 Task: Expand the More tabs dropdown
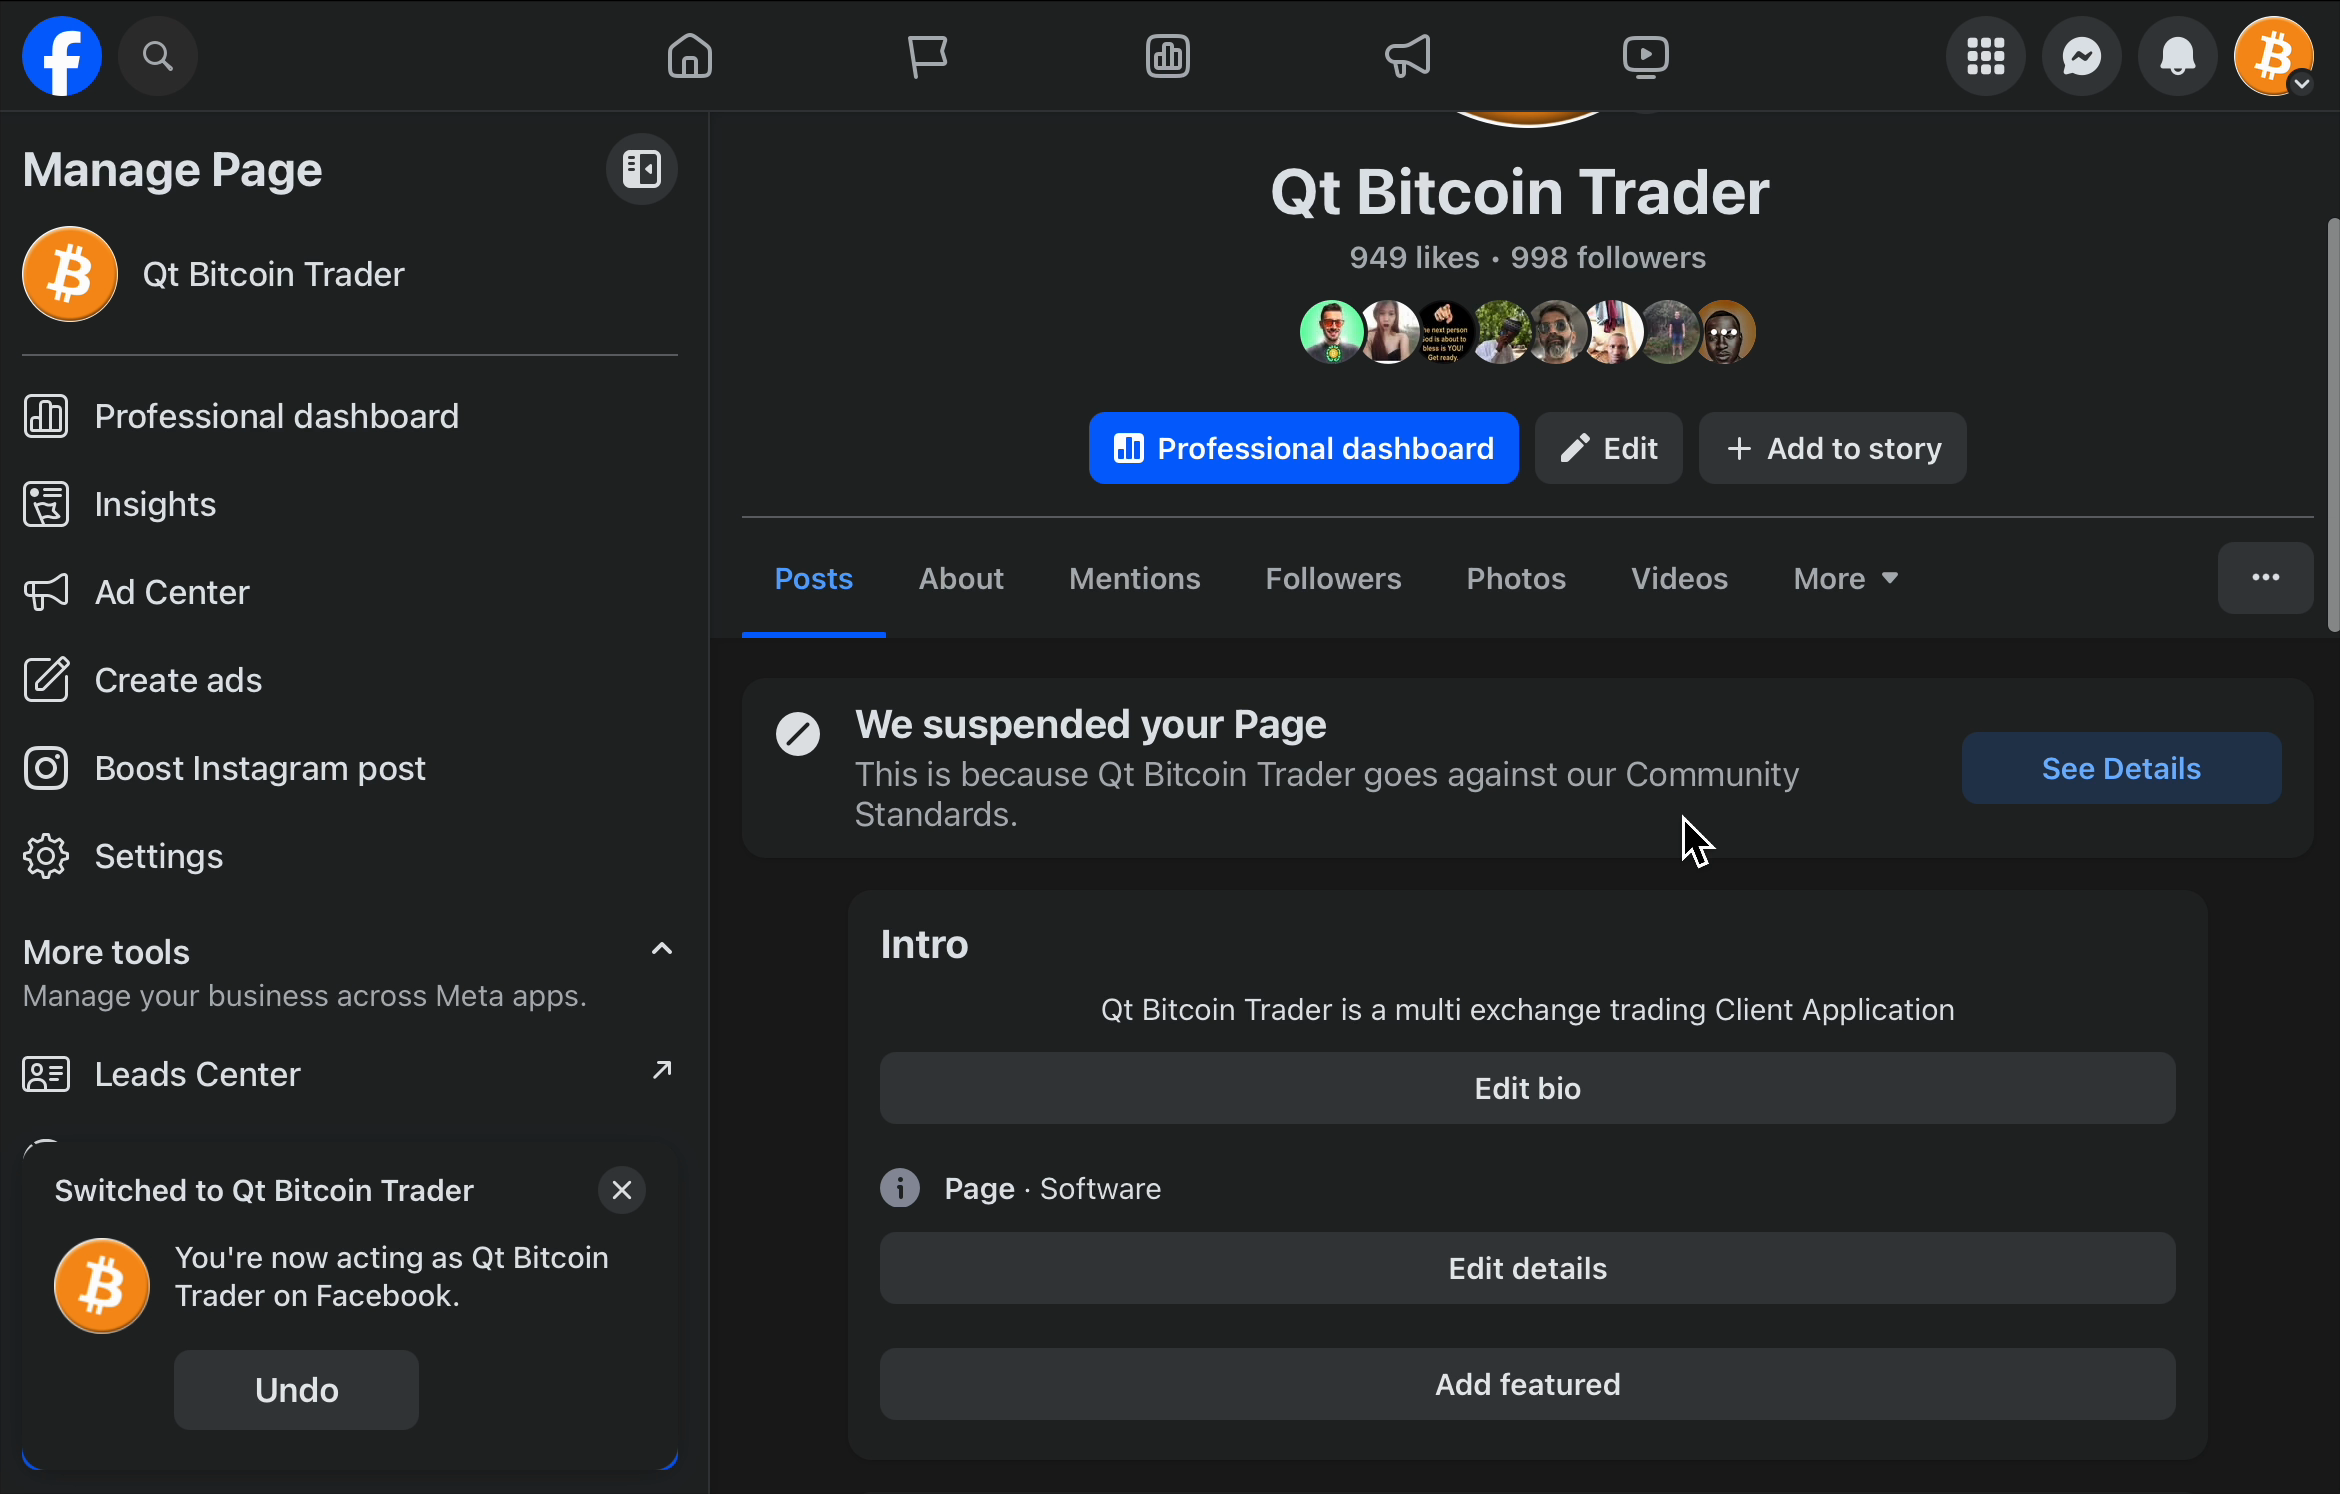tap(1846, 578)
